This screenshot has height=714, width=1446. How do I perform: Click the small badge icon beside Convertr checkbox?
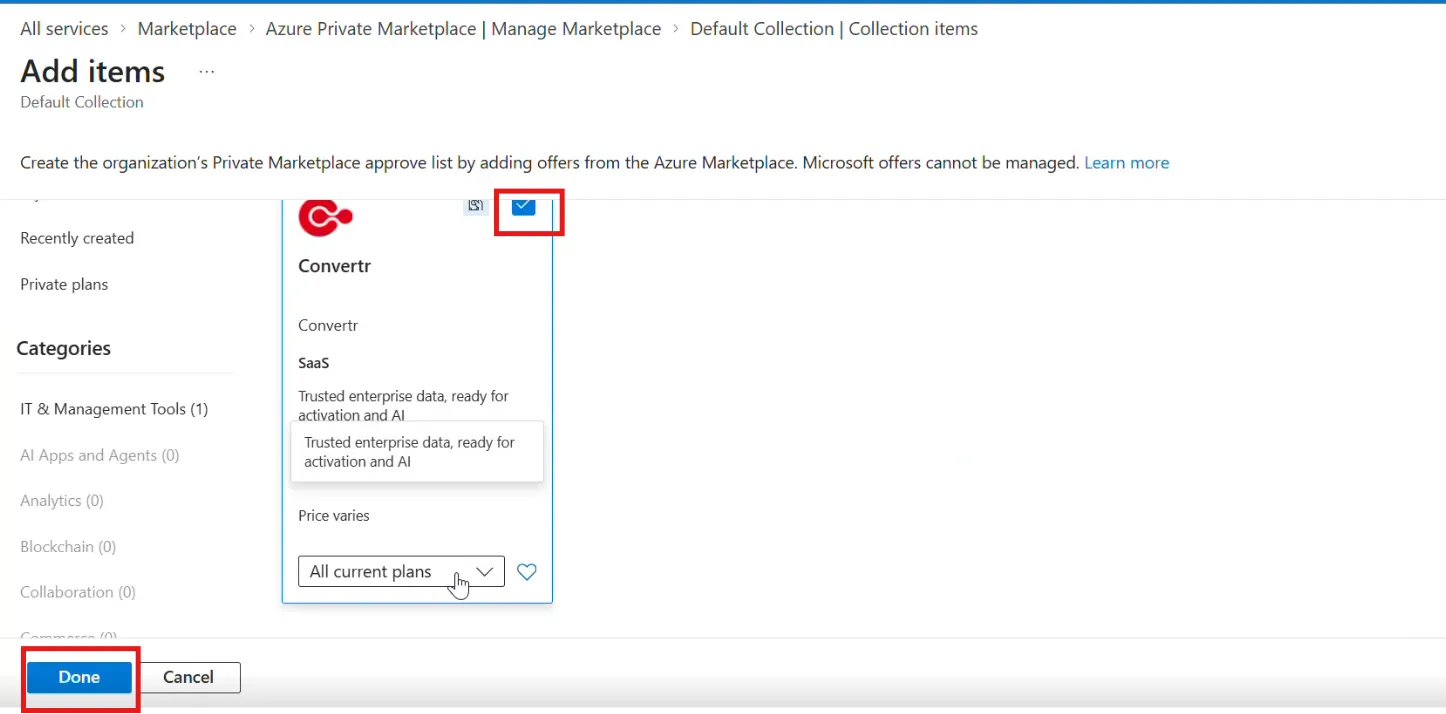click(x=476, y=206)
